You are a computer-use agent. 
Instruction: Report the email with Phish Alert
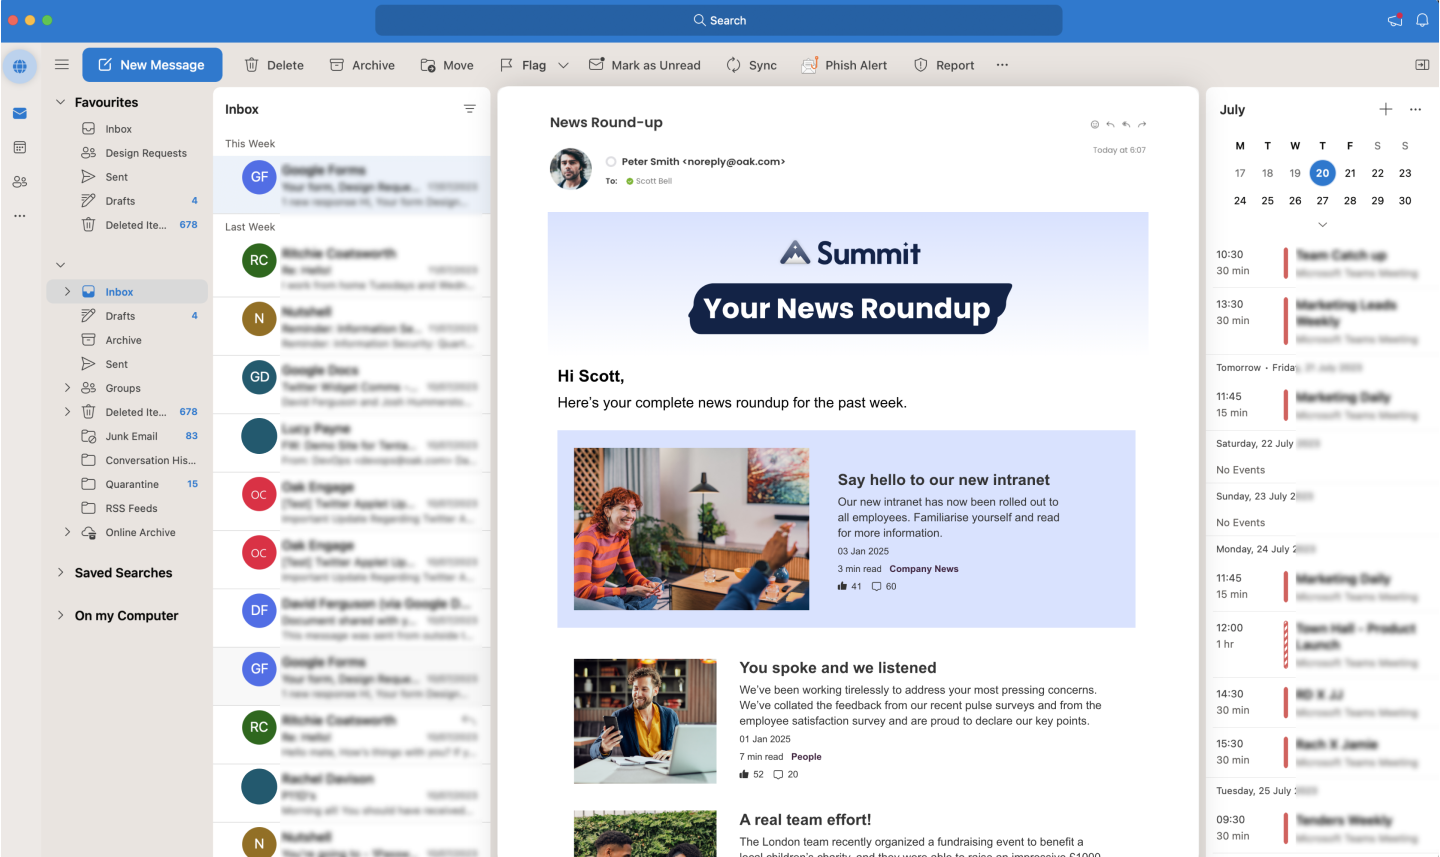coord(844,65)
